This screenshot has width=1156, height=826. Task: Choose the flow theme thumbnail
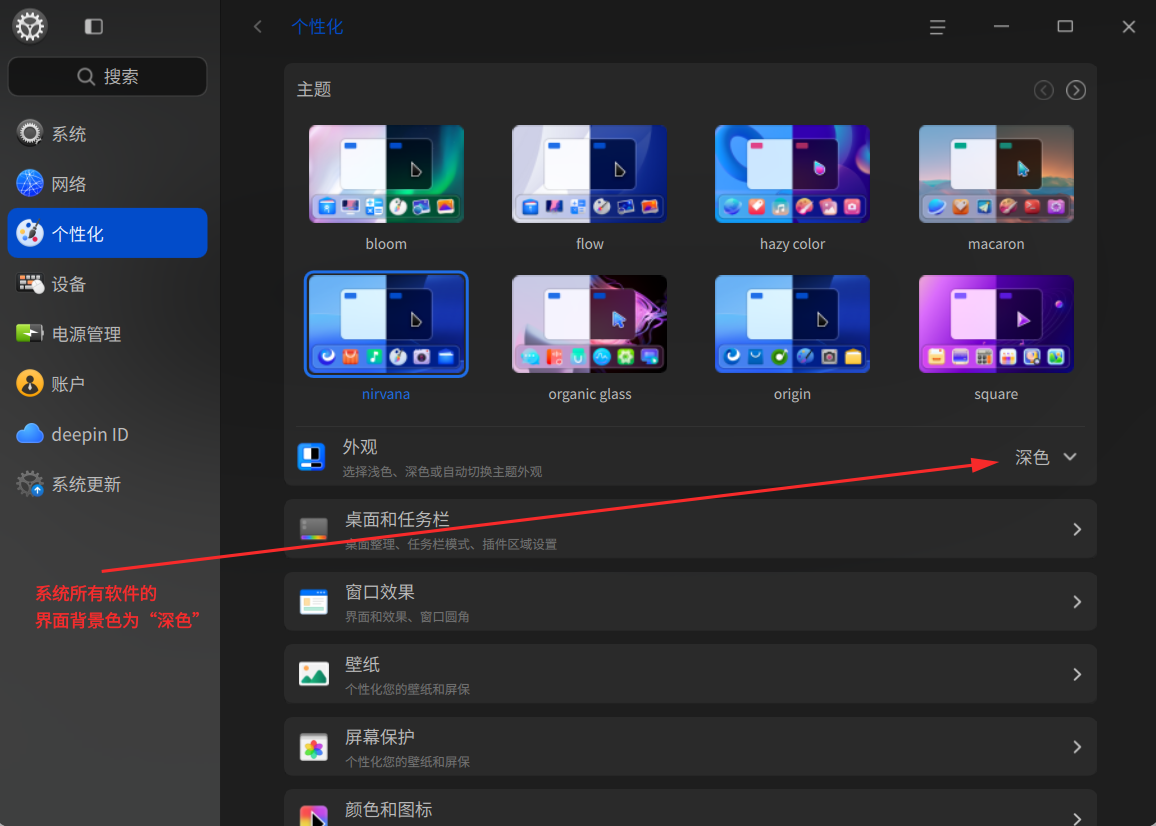[590, 174]
